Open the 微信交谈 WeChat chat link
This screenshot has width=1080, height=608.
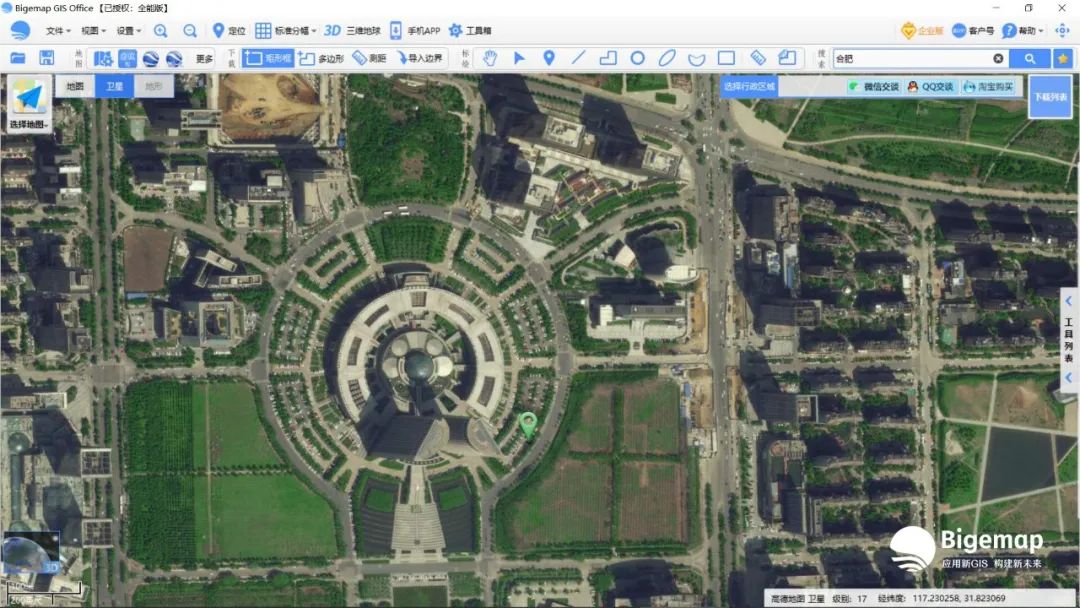(874, 87)
